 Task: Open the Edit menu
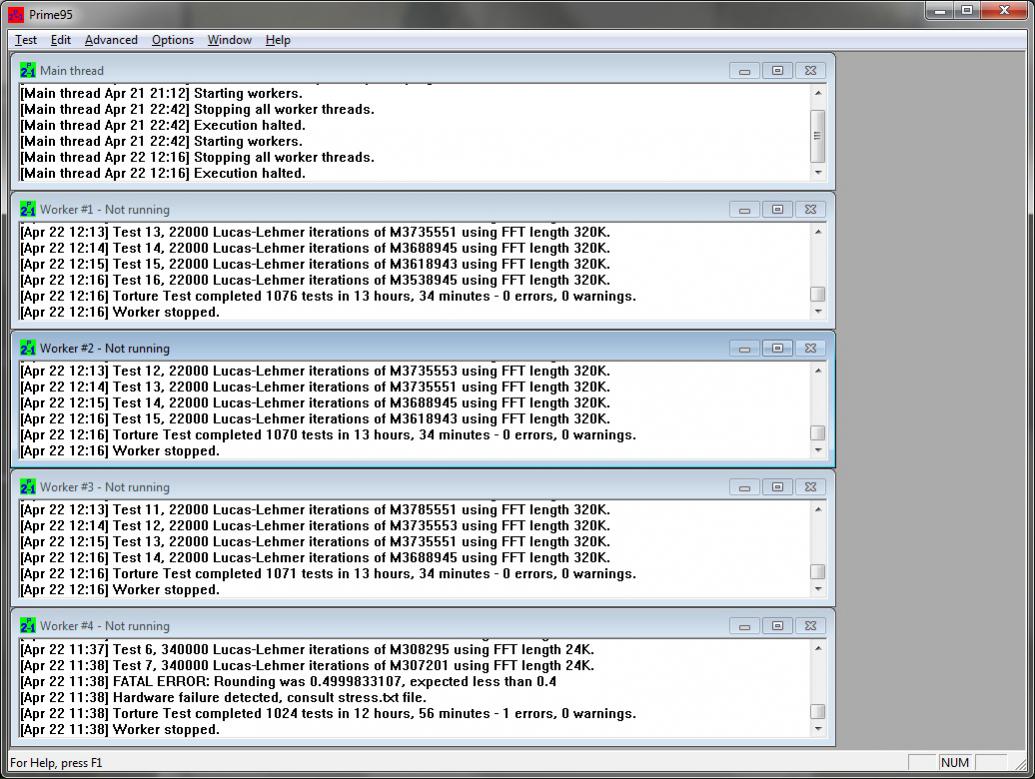[61, 40]
